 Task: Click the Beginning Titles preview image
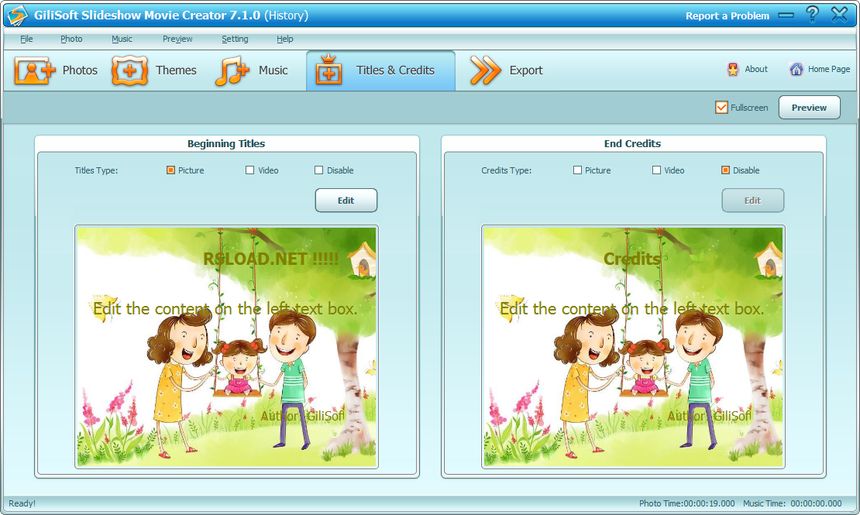227,347
